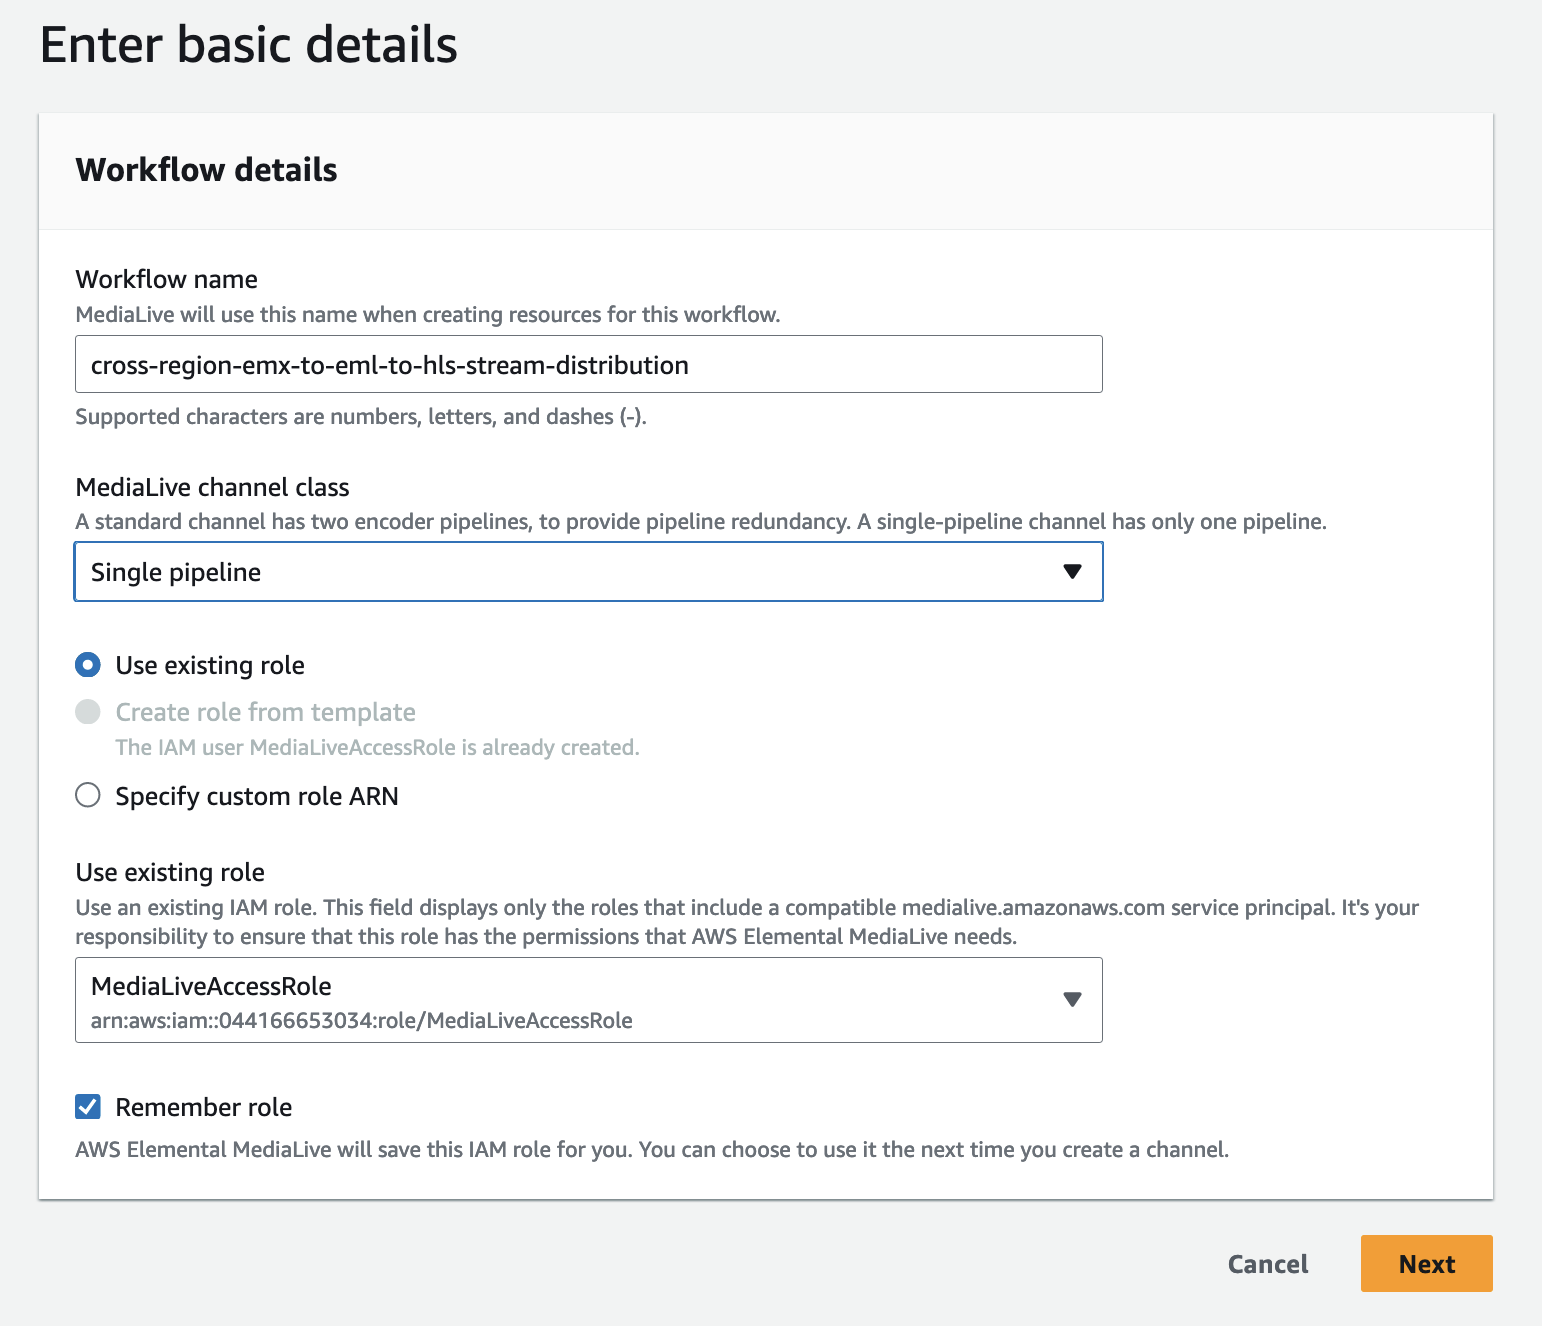The image size is (1542, 1326).
Task: Uncheck the Remember role checkbox
Action: 88,1107
